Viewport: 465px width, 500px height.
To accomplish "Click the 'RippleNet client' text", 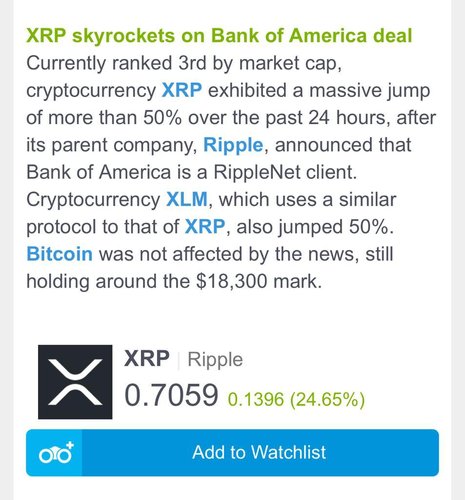I will tap(285, 172).
